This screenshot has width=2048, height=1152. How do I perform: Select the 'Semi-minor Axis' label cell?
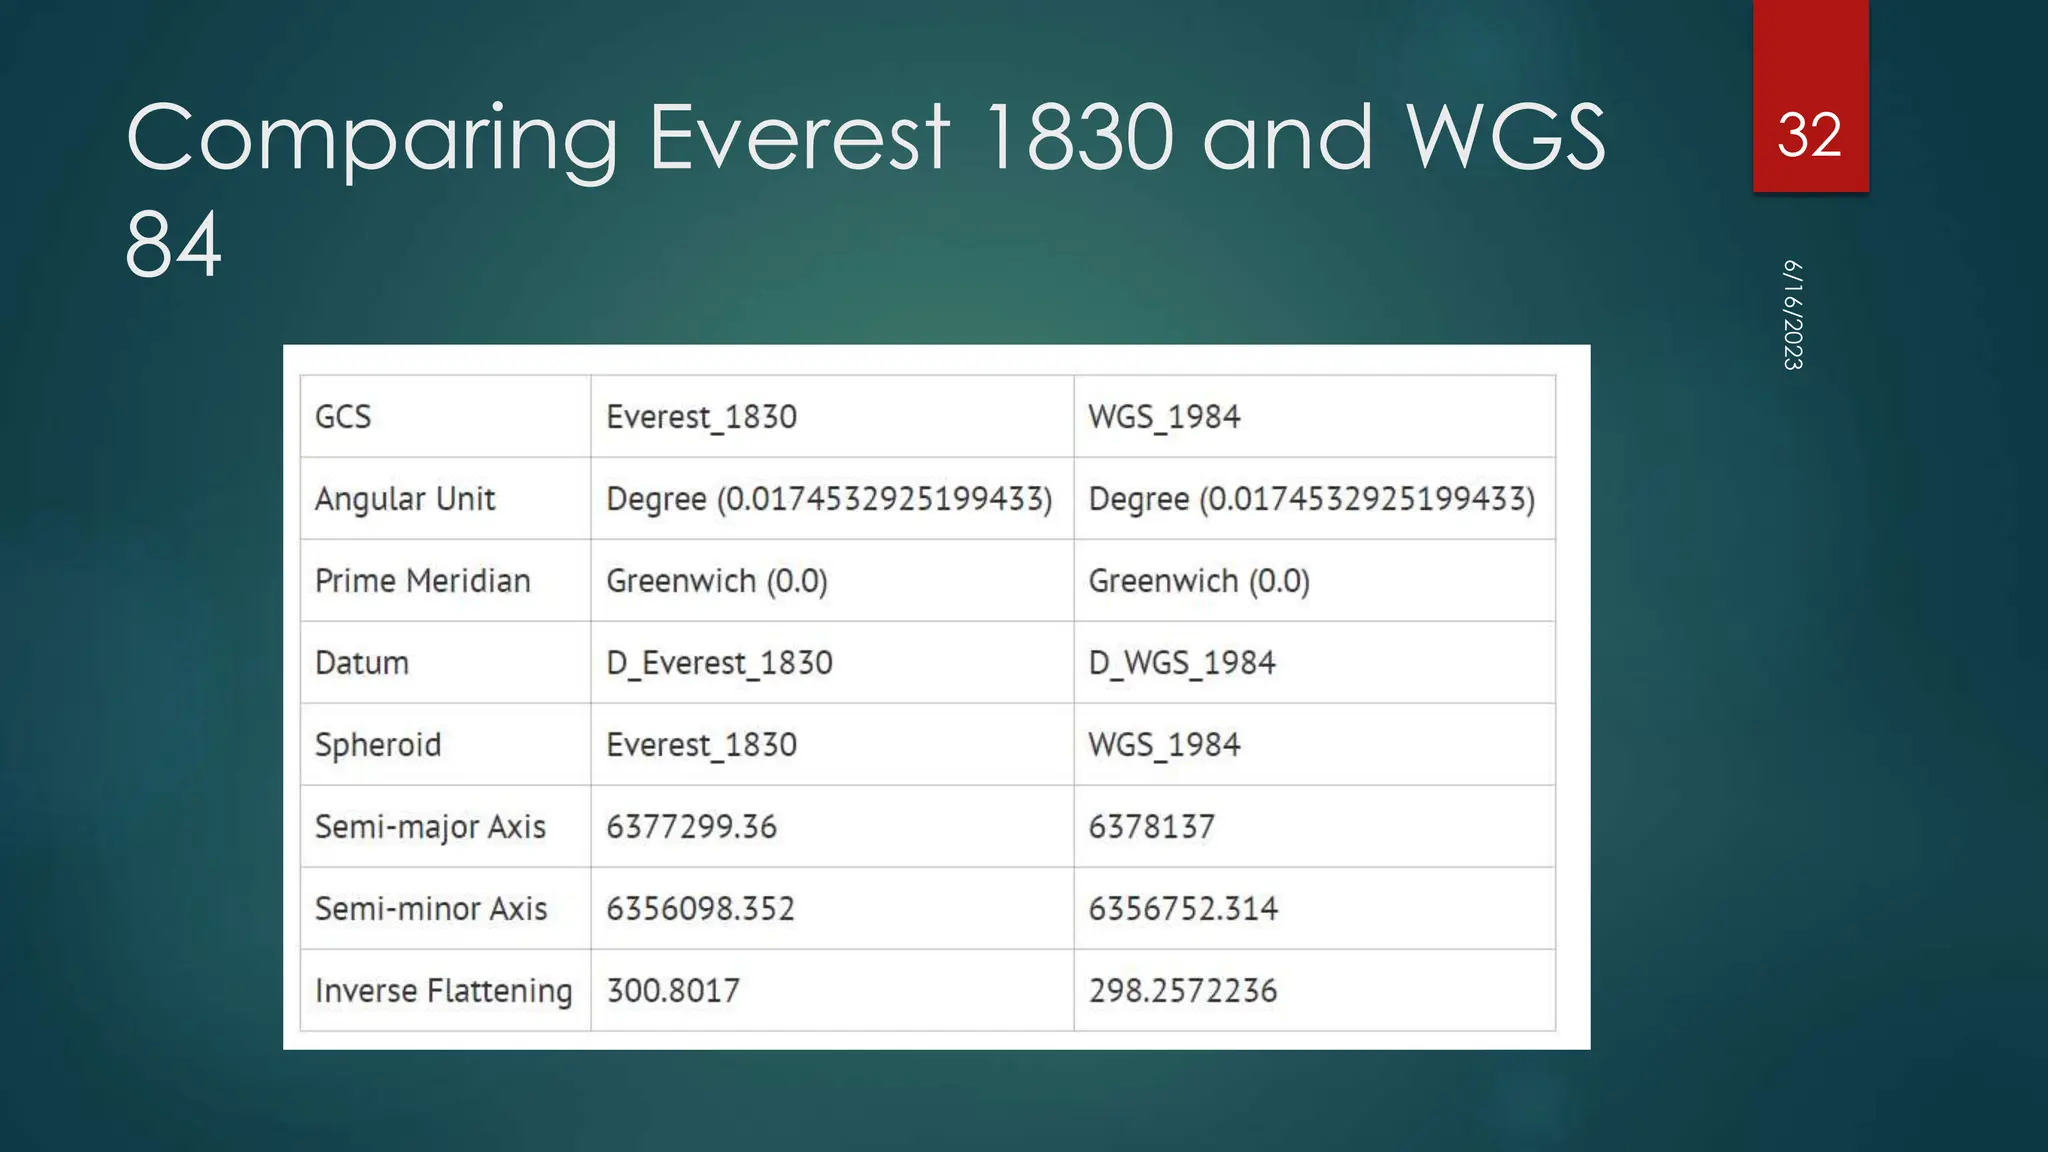click(446, 909)
